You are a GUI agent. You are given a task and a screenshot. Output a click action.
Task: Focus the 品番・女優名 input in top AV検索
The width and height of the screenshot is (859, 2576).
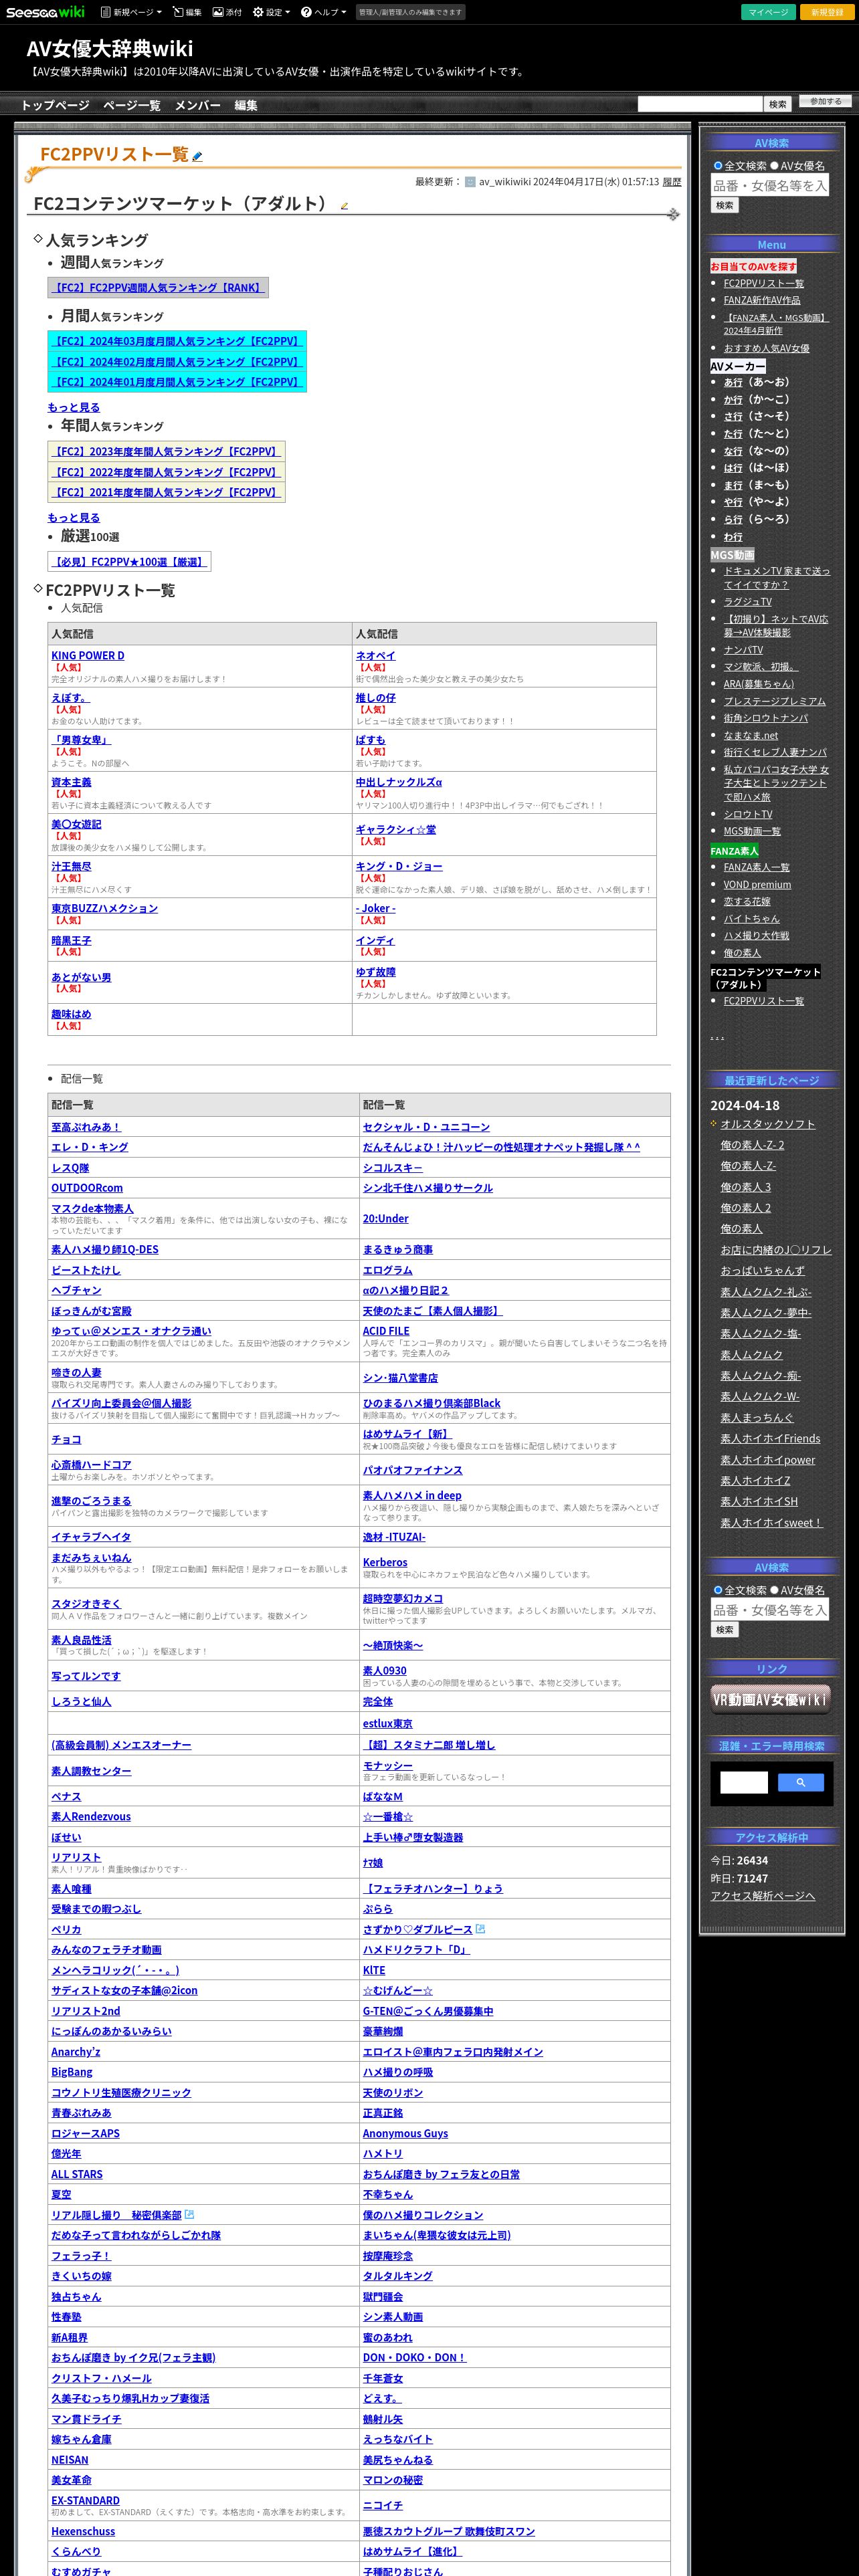[x=770, y=185]
